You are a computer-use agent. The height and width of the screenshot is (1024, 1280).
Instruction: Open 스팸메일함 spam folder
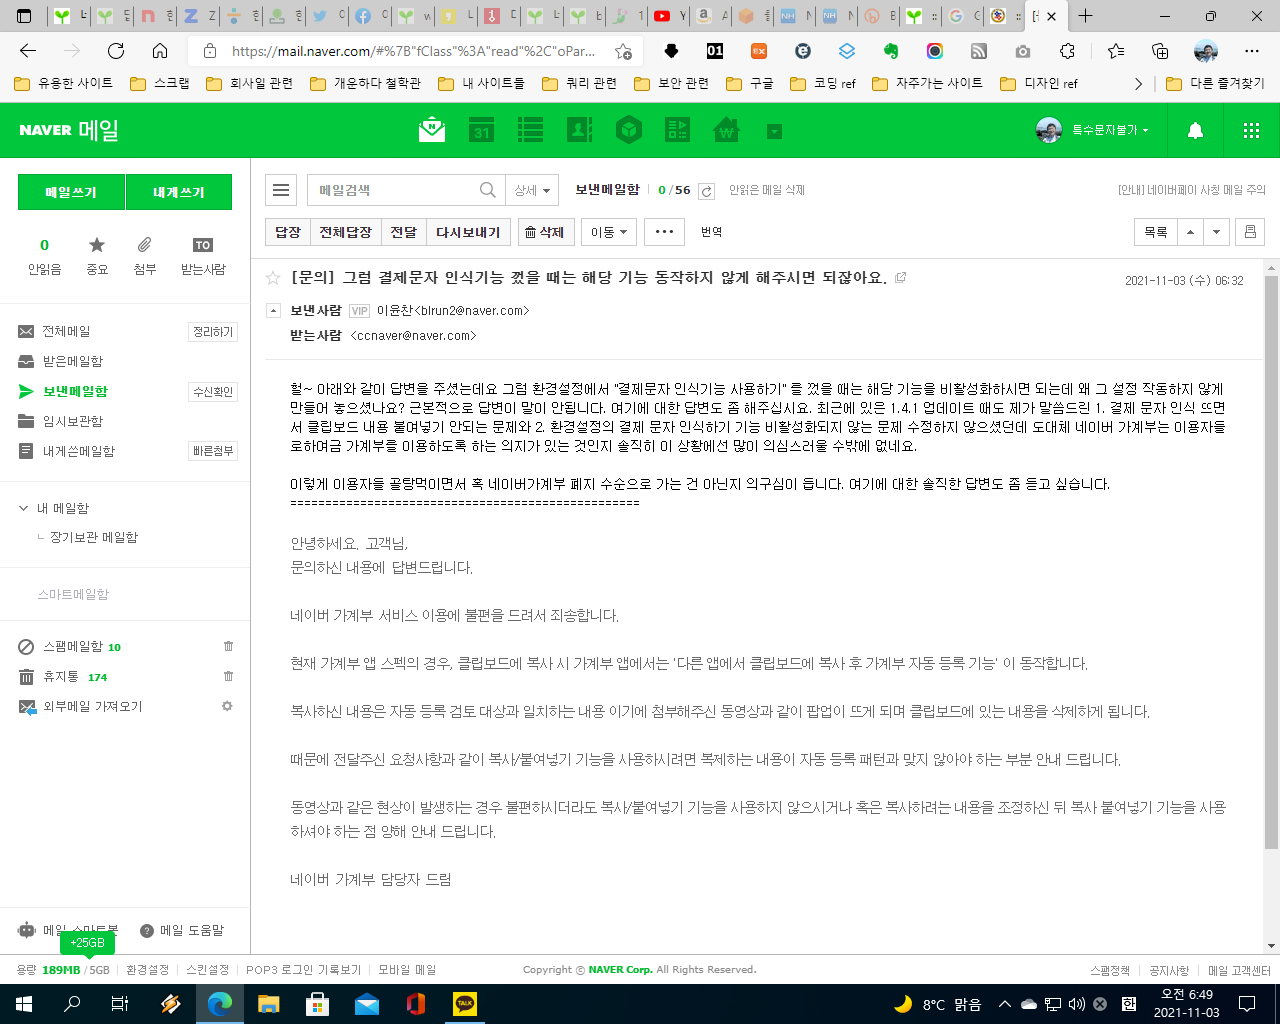click(x=72, y=647)
